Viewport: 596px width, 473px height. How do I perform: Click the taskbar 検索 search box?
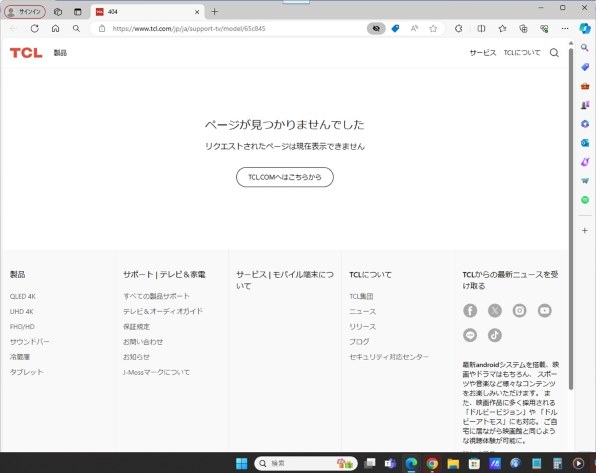point(306,463)
